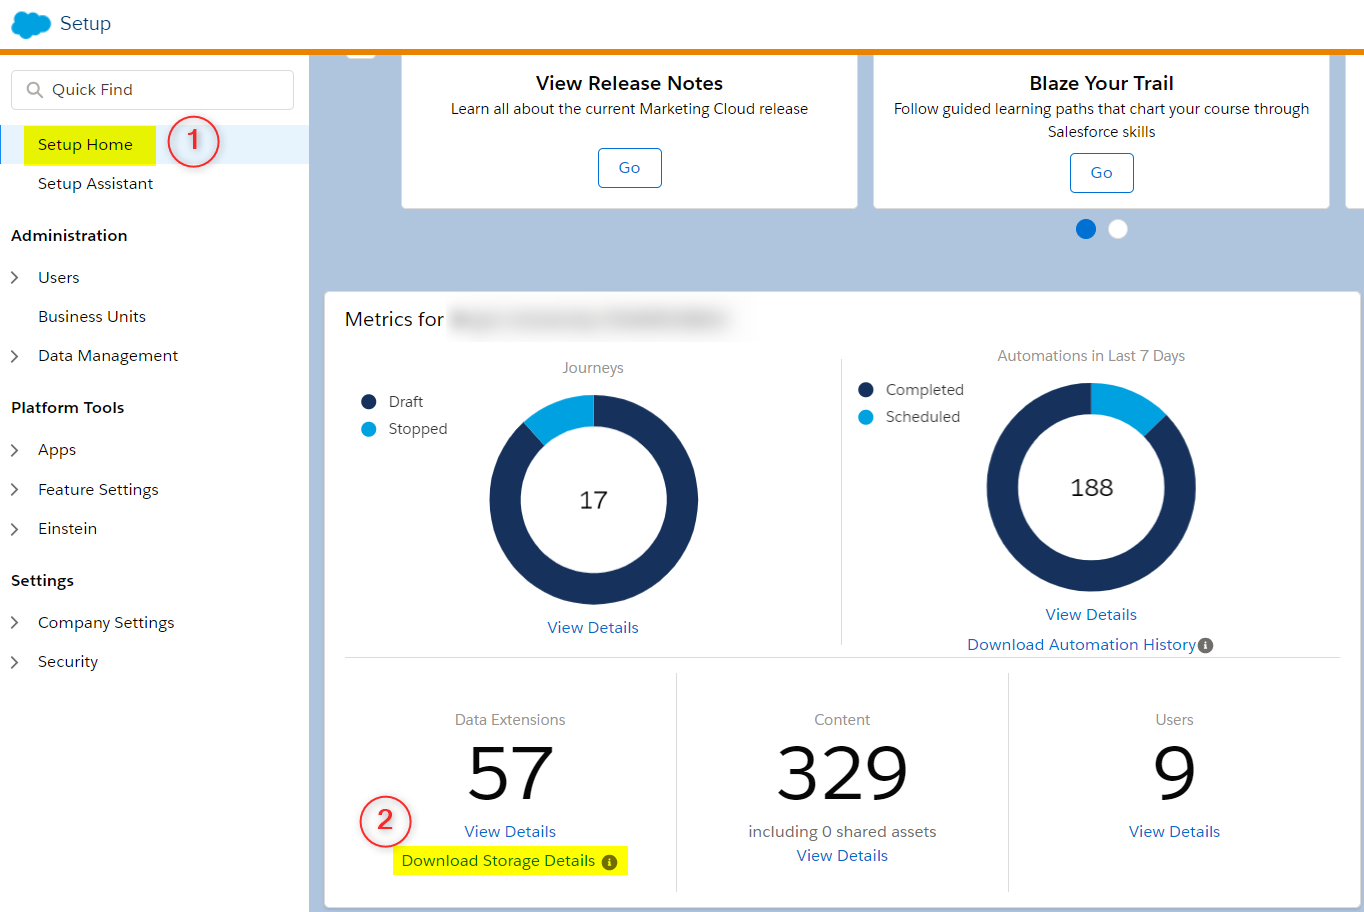The image size is (1364, 912).
Task: Click the Stopped legend dot under Journeys
Action: pyautogui.click(x=369, y=429)
